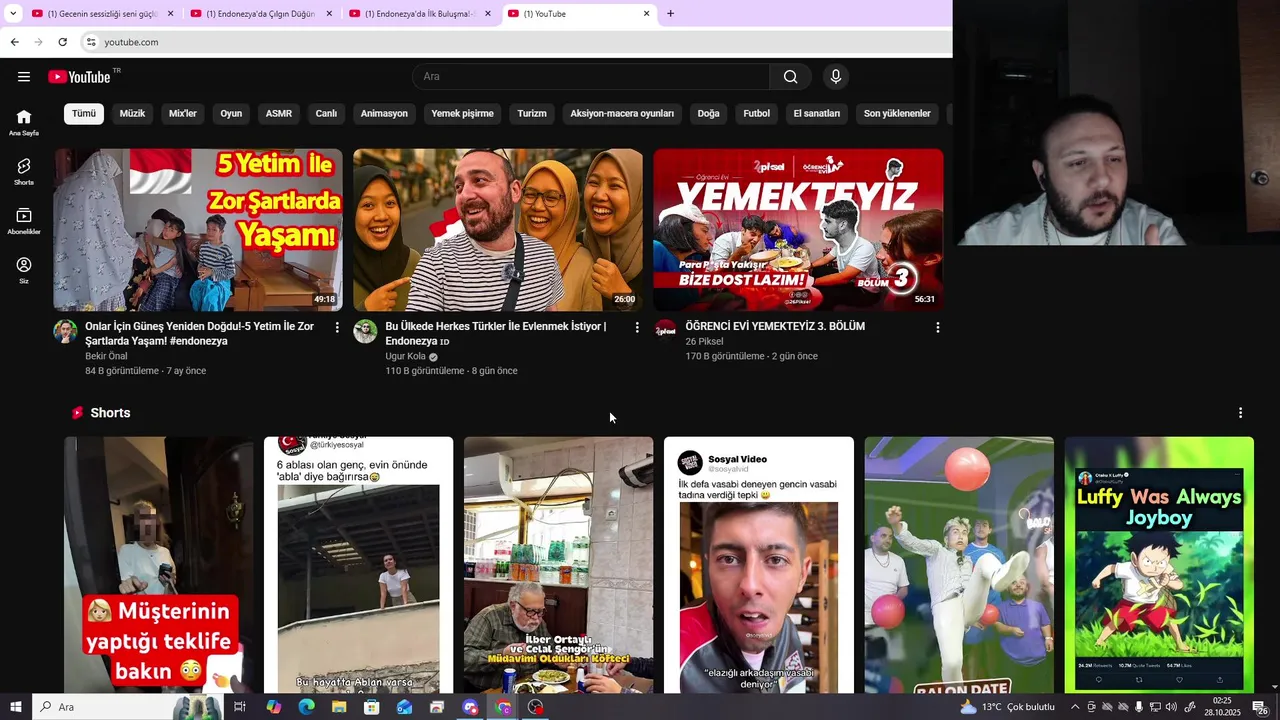Go back with browser back arrow
The width and height of the screenshot is (1280, 720).
click(14, 42)
